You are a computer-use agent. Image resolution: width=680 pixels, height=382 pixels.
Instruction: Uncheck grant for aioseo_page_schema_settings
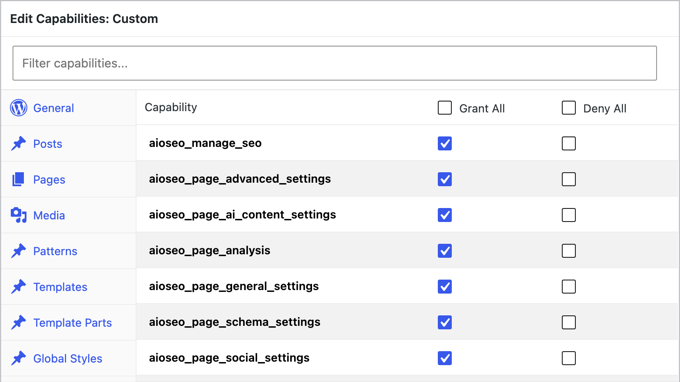pyautogui.click(x=445, y=322)
